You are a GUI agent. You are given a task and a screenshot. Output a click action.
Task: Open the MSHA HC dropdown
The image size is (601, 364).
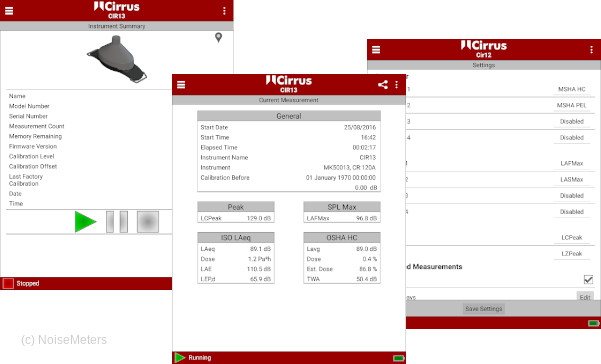coord(571,89)
